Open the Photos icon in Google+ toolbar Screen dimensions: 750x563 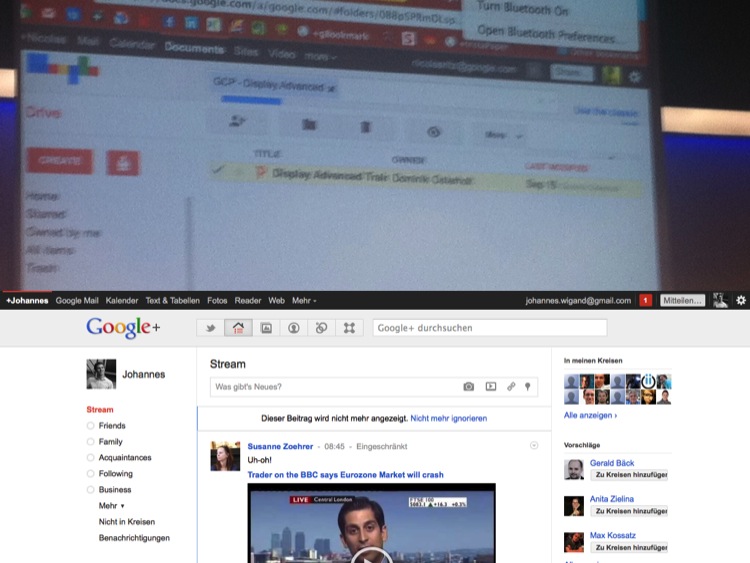(266, 328)
